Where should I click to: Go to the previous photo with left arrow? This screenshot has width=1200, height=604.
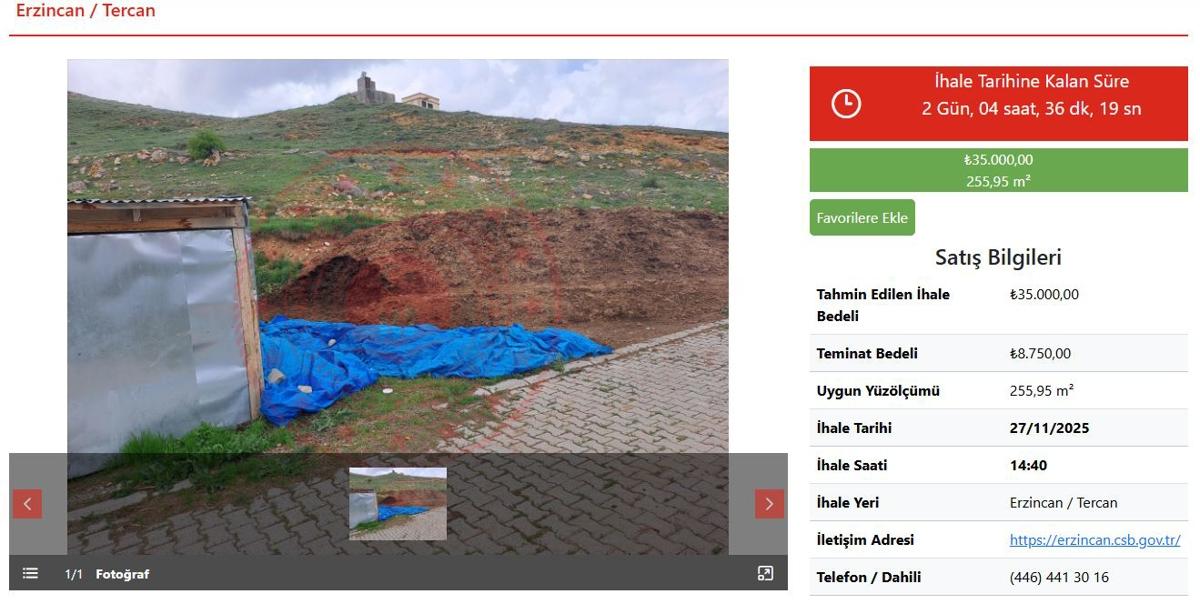[x=28, y=504]
